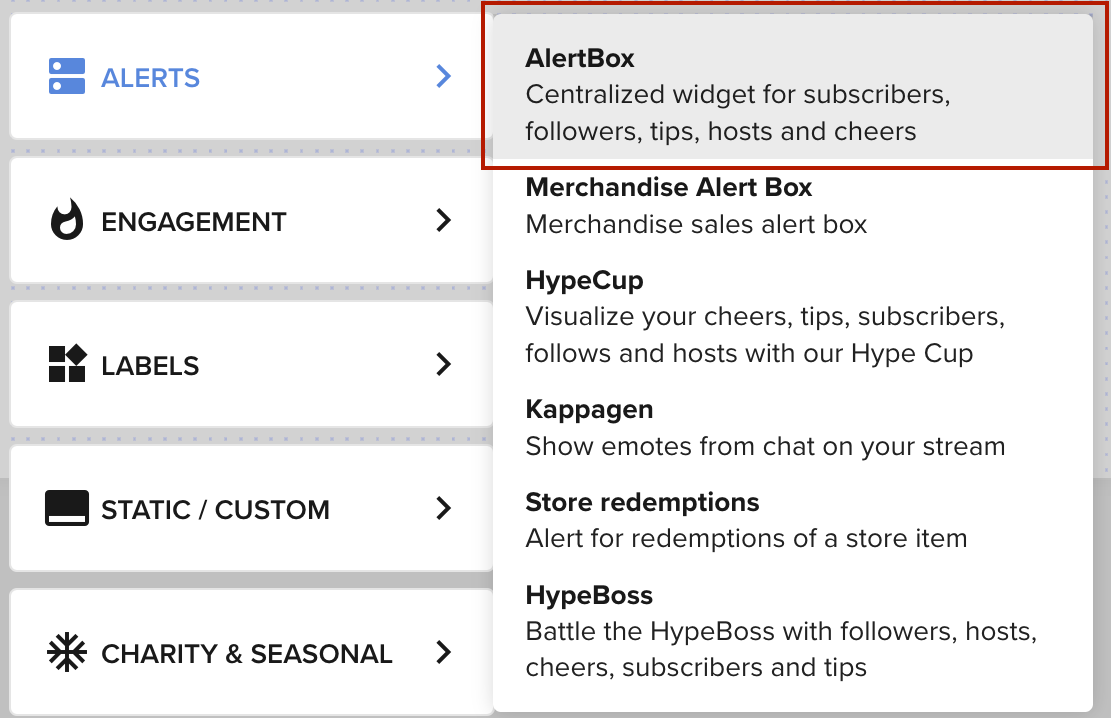This screenshot has height=718, width=1111.
Task: Click the 'Centralized widget for subscribers' description
Action: (x=738, y=113)
